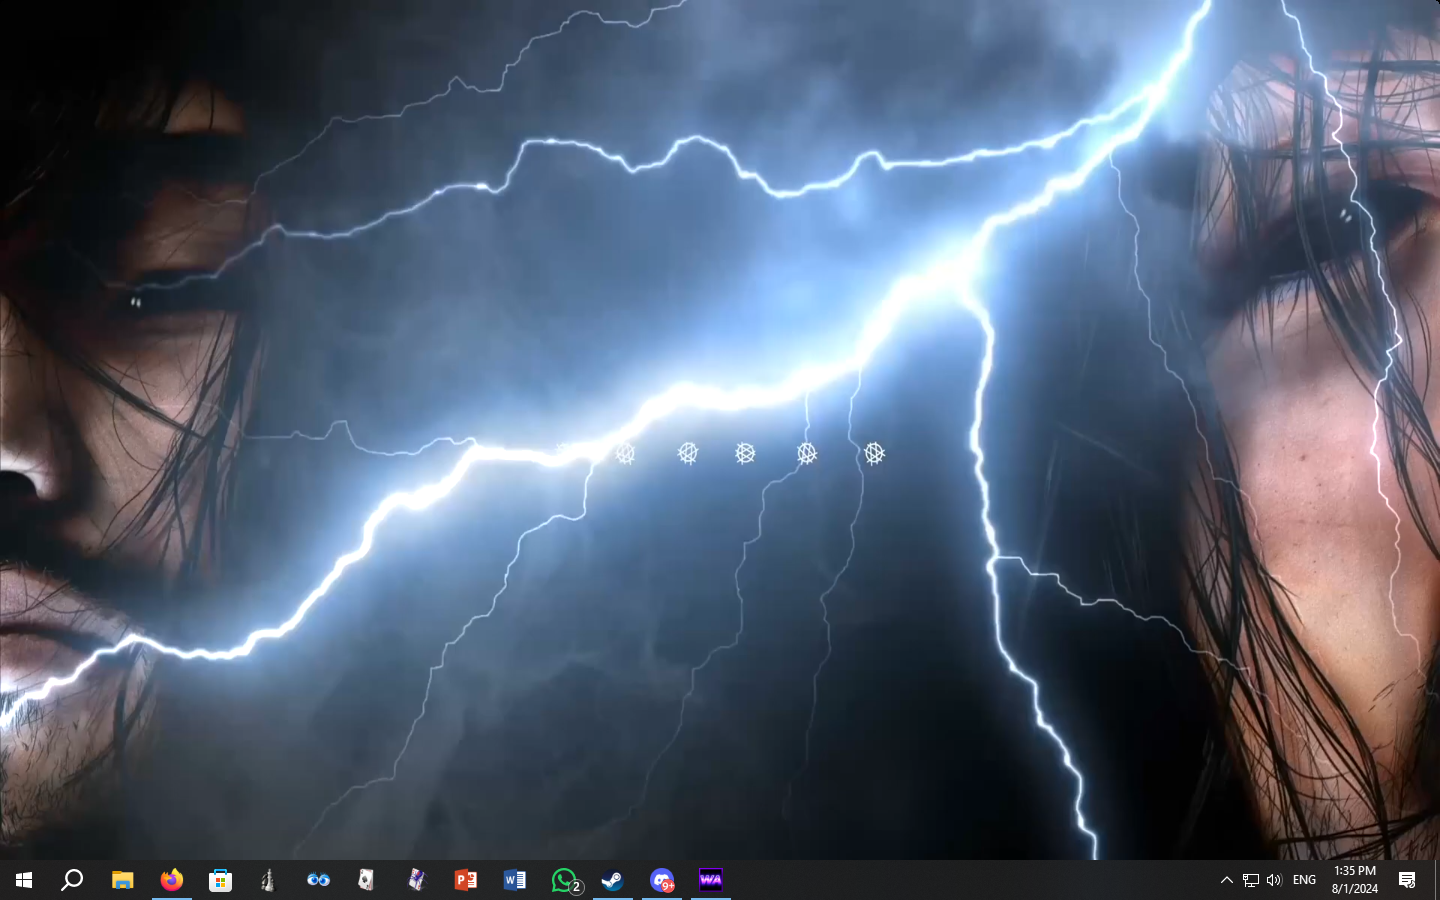Launch File Explorer from taskbar
Screen dimensions: 1440x900
122,880
